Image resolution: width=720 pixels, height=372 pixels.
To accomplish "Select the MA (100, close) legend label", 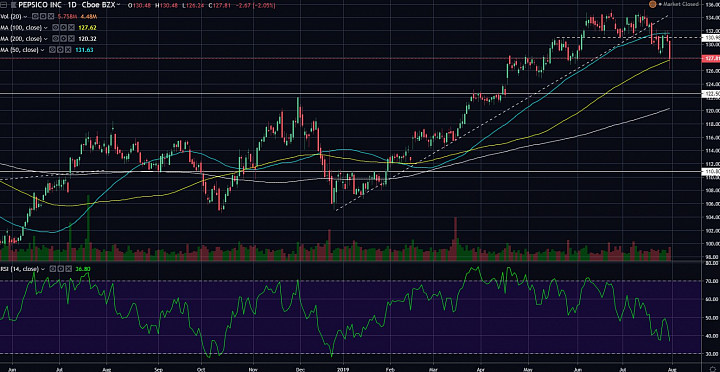I will [21, 28].
